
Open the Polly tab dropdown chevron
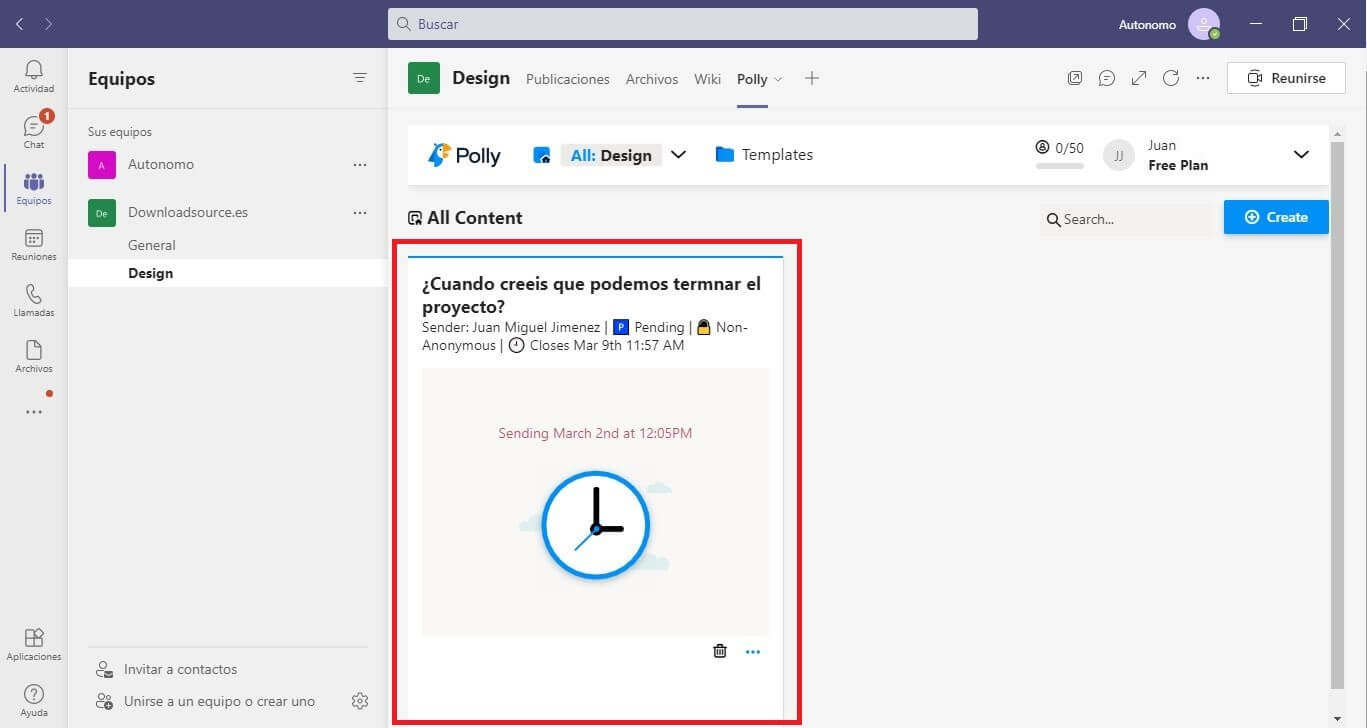778,79
